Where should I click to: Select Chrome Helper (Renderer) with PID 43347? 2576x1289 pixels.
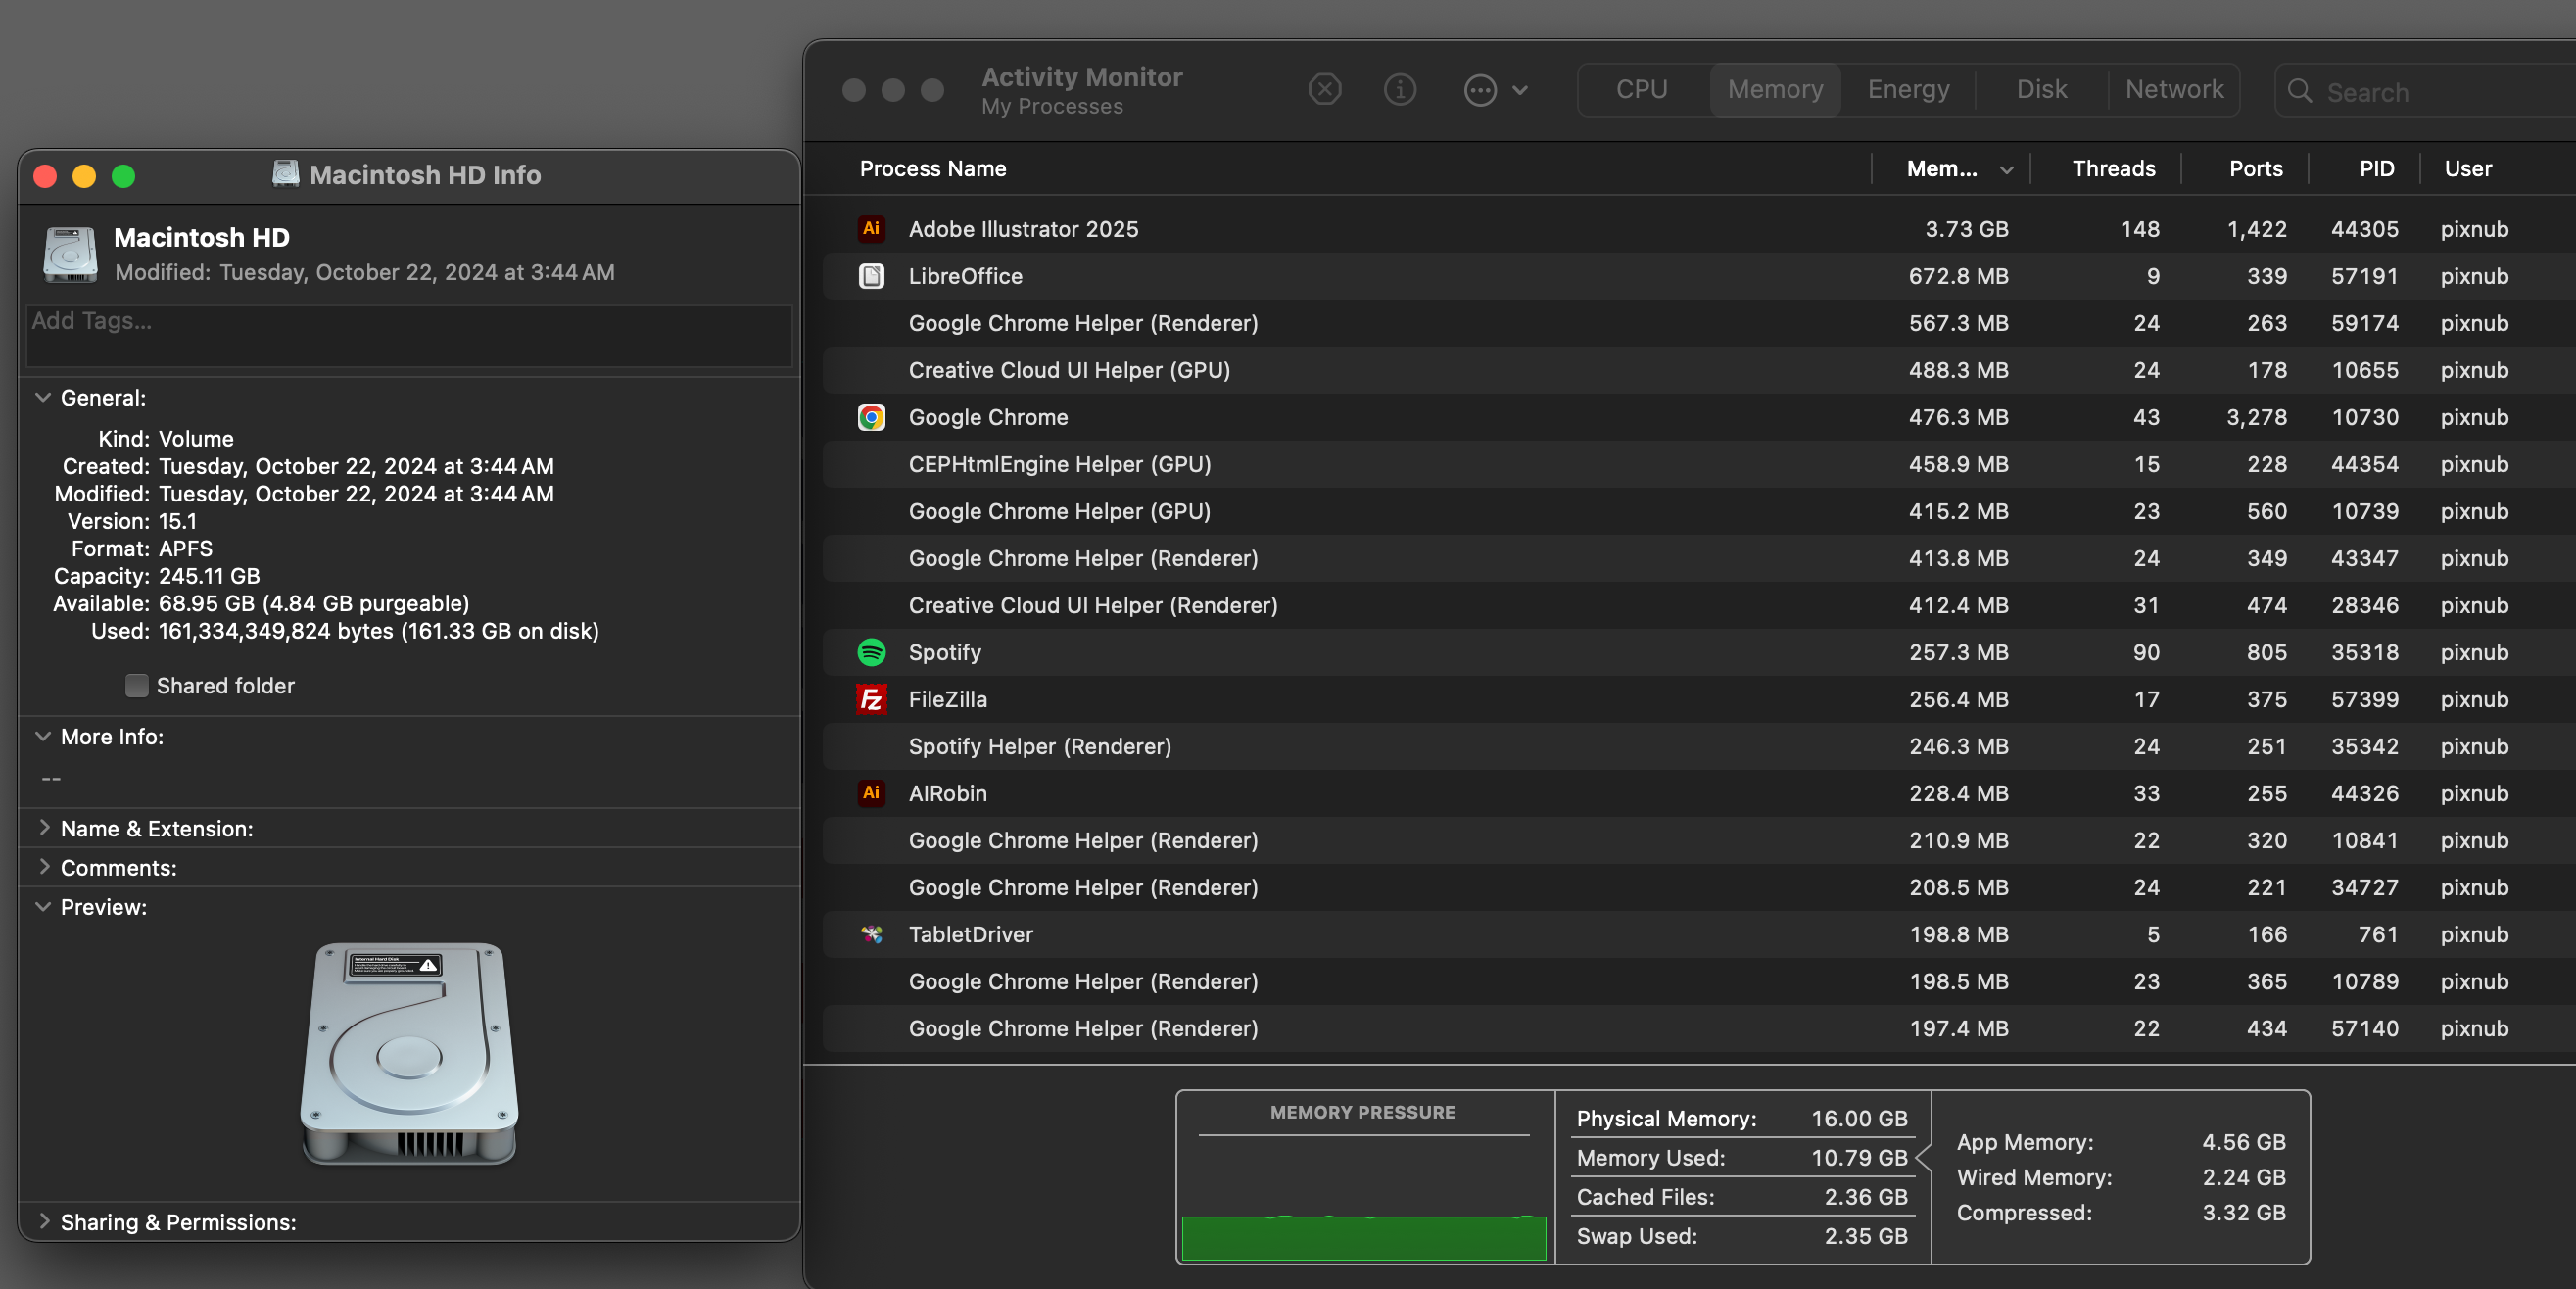pos(1699,558)
